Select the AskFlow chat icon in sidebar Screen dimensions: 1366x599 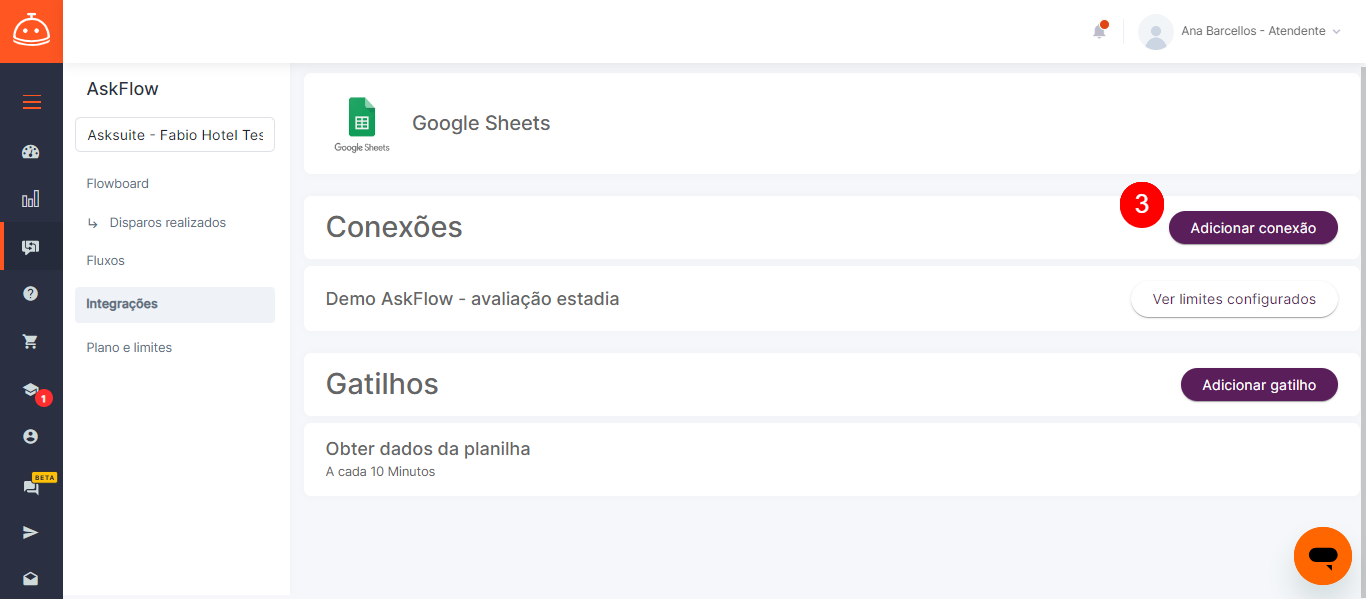[31, 247]
